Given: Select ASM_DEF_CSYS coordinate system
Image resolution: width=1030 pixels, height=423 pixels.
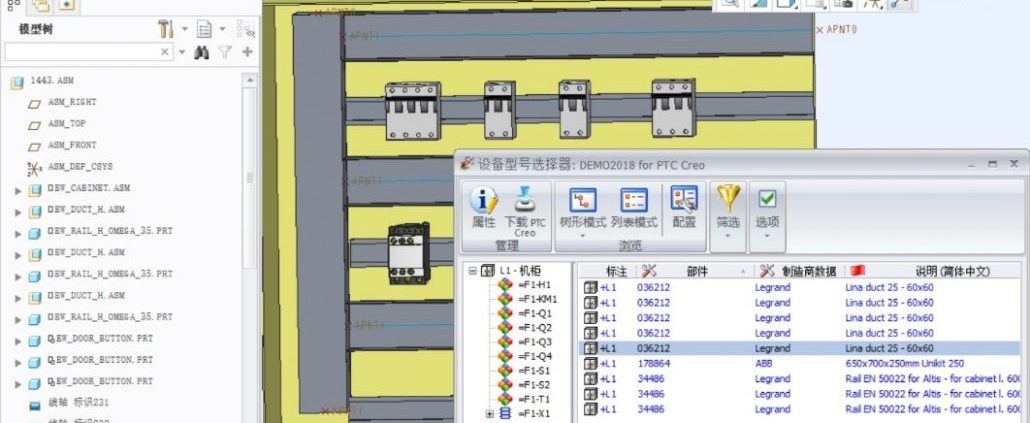Looking at the screenshot, I should (80, 167).
